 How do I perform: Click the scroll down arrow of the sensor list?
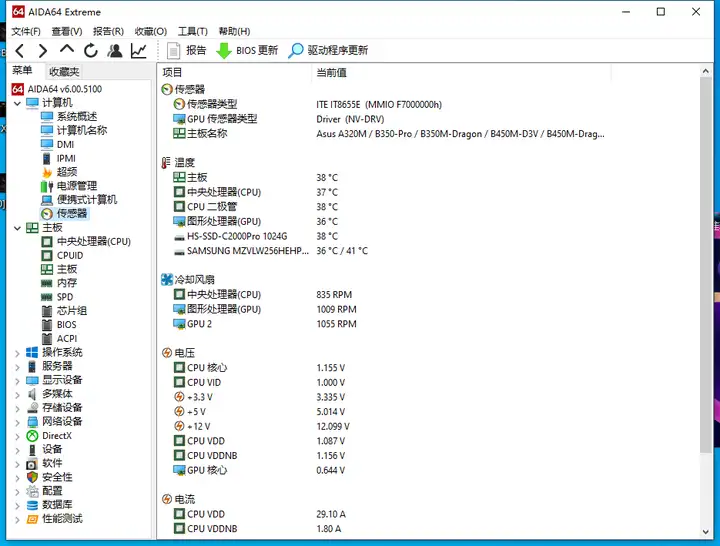coord(706,532)
